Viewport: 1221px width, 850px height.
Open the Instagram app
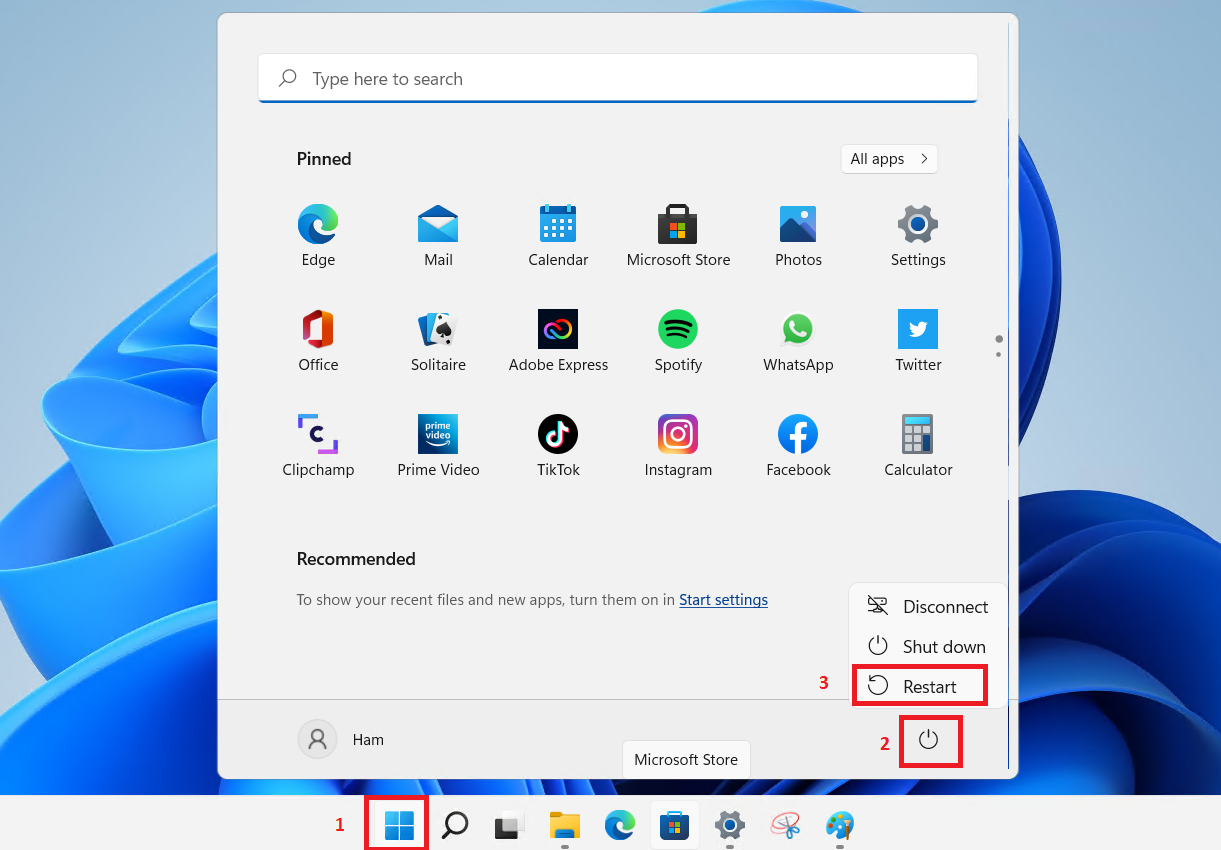(x=678, y=446)
